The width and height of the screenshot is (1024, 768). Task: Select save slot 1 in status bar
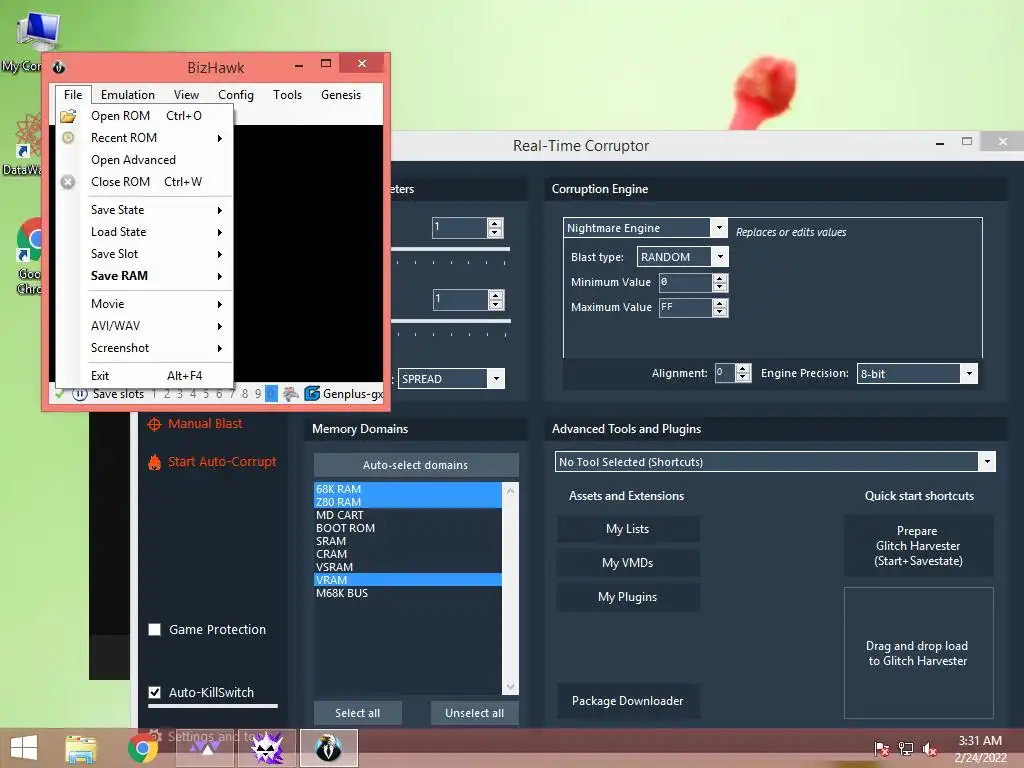(x=154, y=394)
